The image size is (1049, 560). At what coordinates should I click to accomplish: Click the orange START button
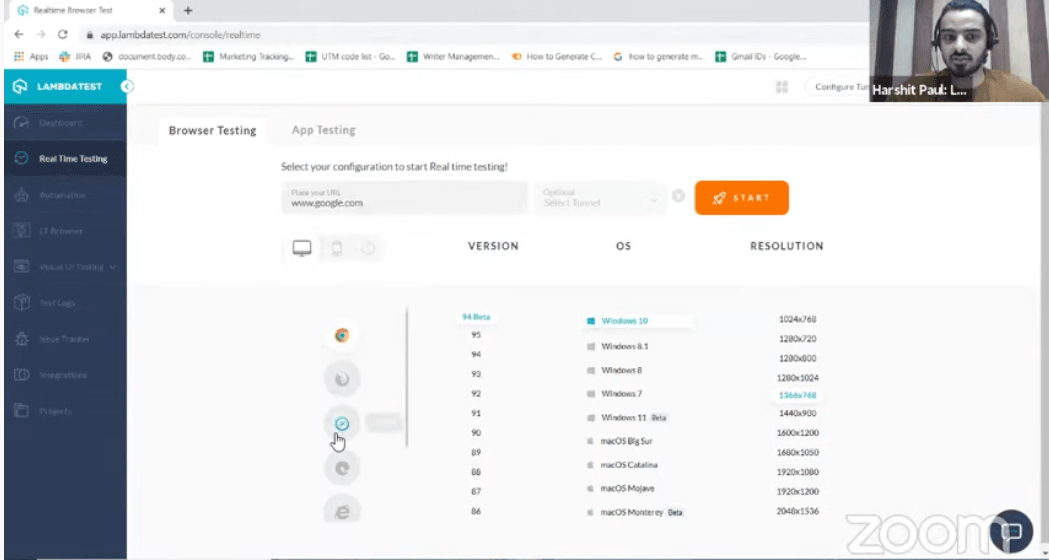(741, 198)
